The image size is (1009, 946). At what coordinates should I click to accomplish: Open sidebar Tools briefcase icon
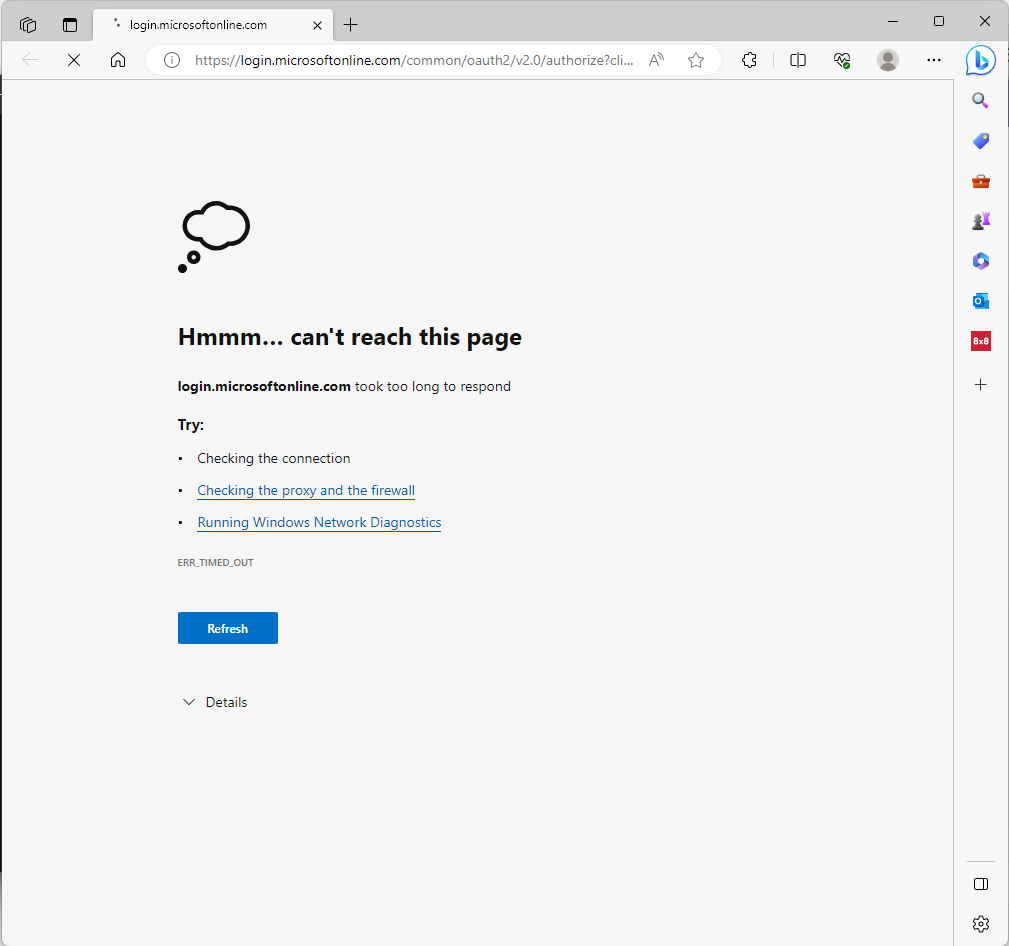[981, 181]
